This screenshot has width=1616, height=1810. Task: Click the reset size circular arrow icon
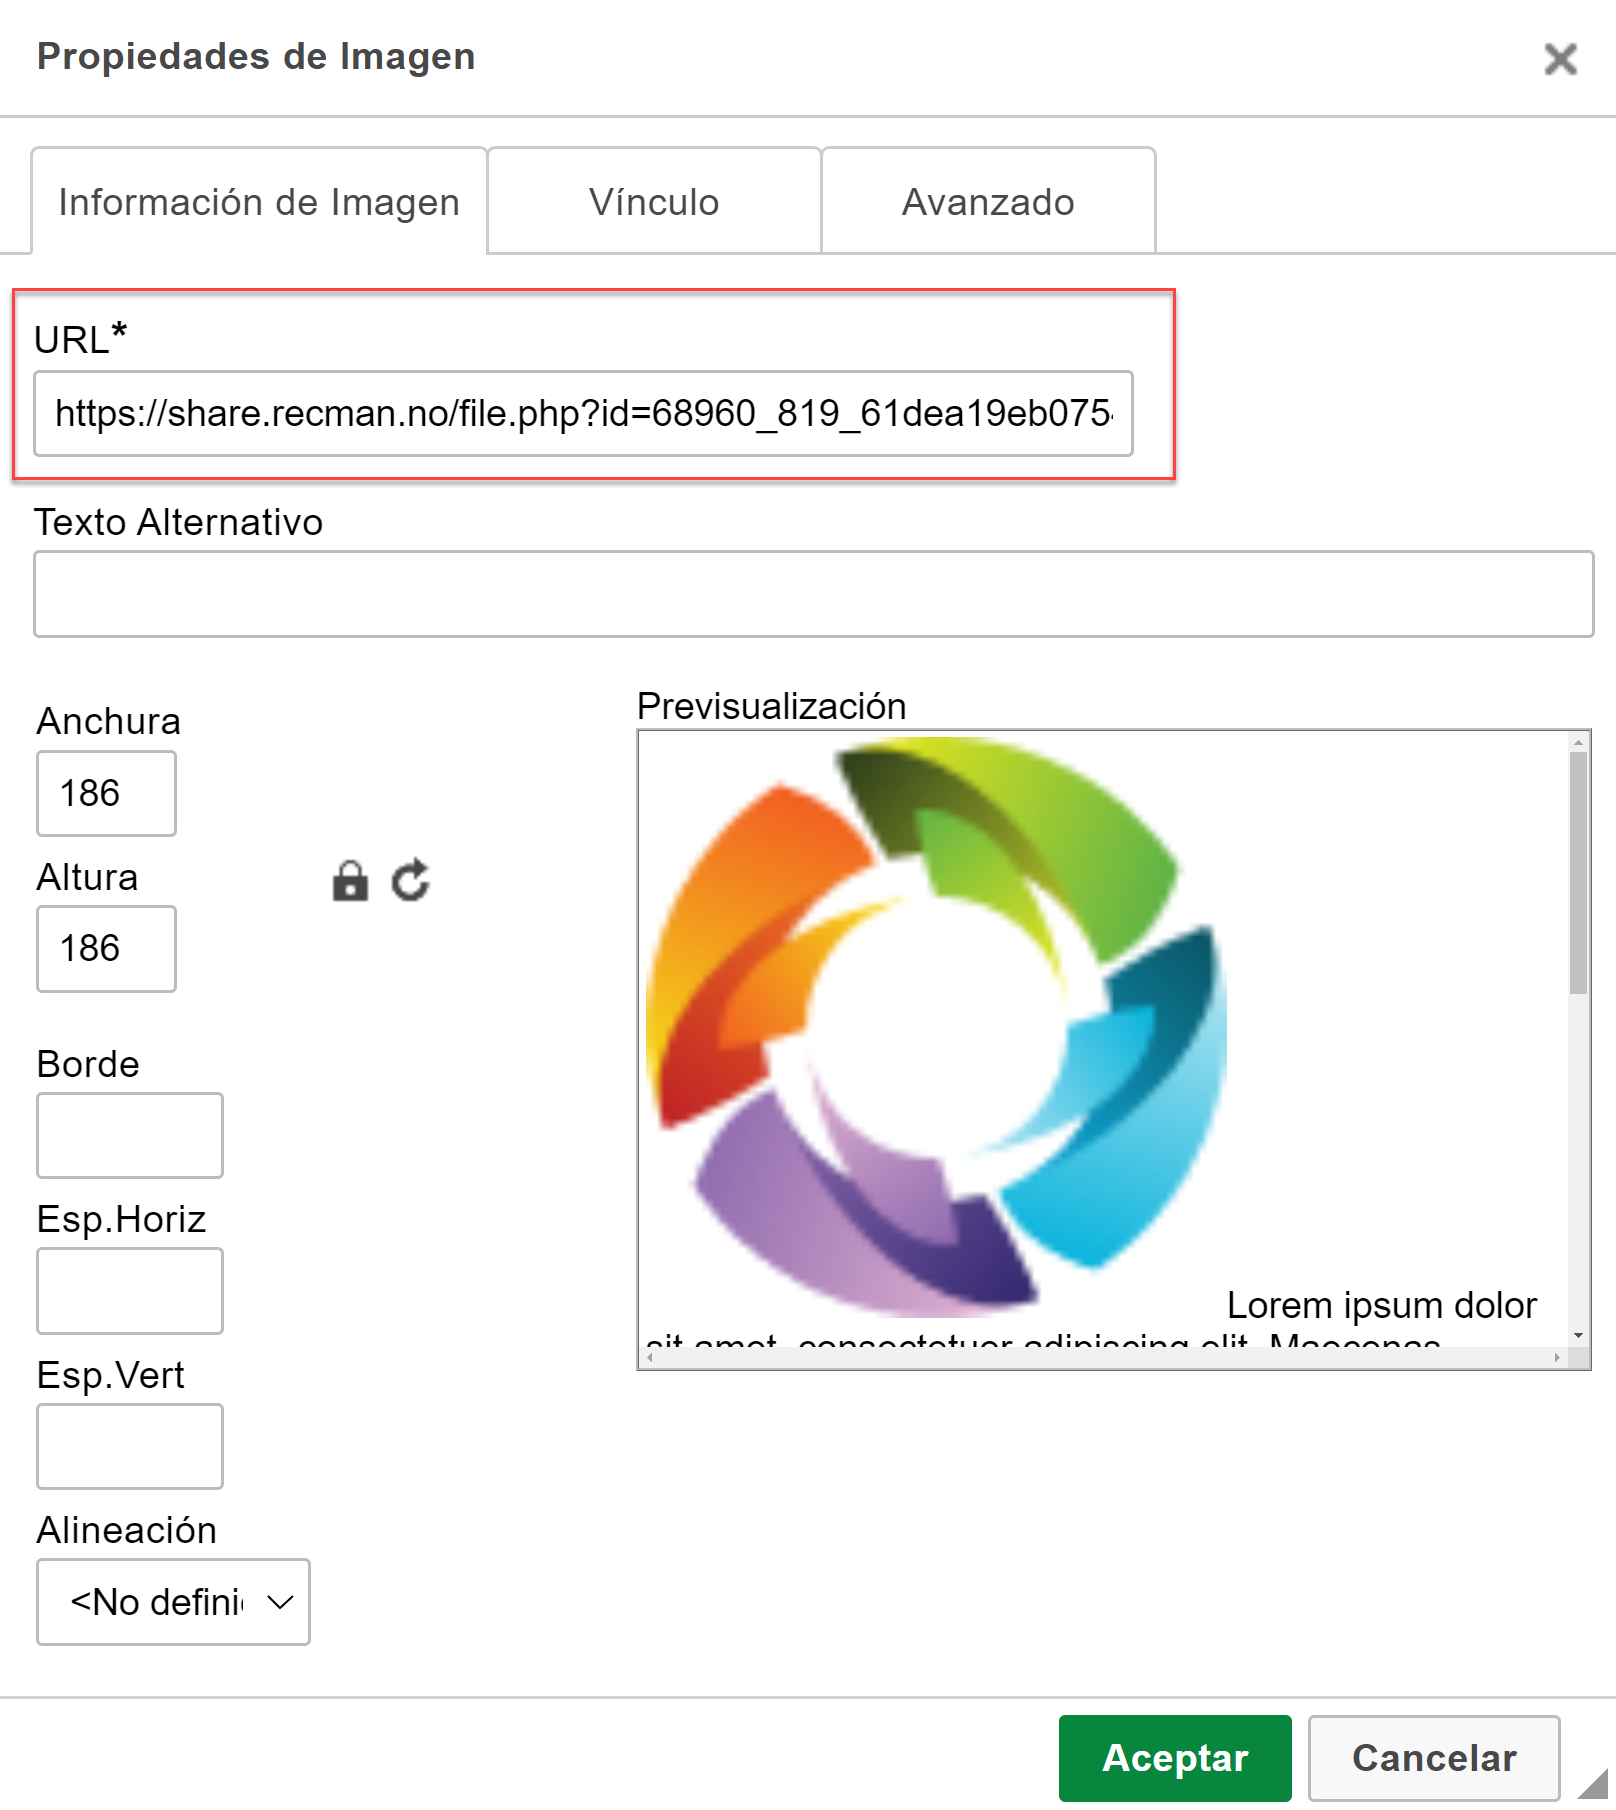(410, 882)
